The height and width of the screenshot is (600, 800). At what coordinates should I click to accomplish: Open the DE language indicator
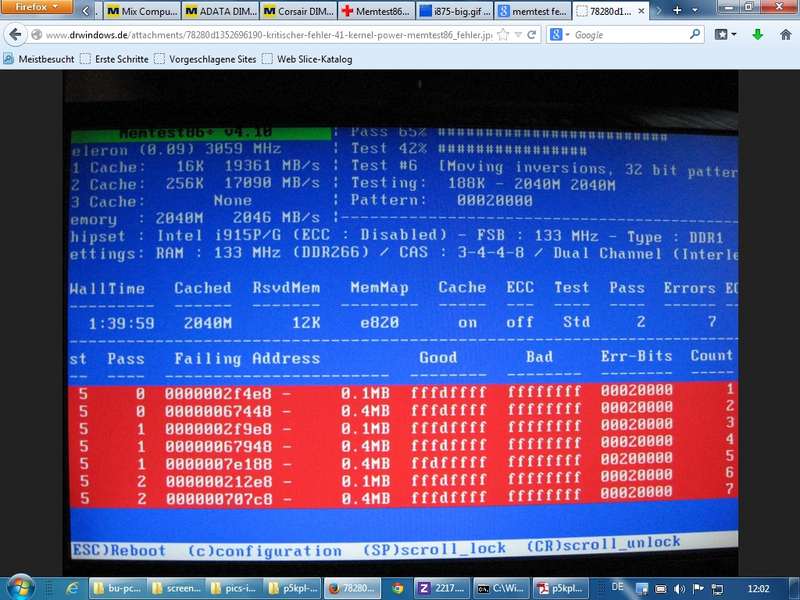pyautogui.click(x=617, y=587)
